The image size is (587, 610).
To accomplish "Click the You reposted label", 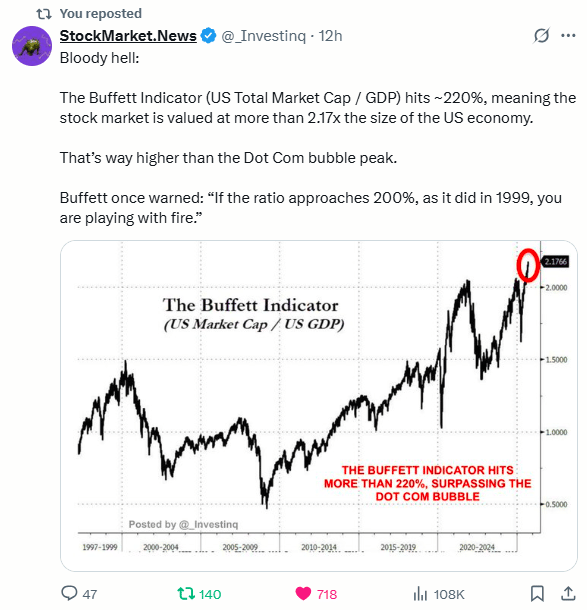I will tap(101, 14).
